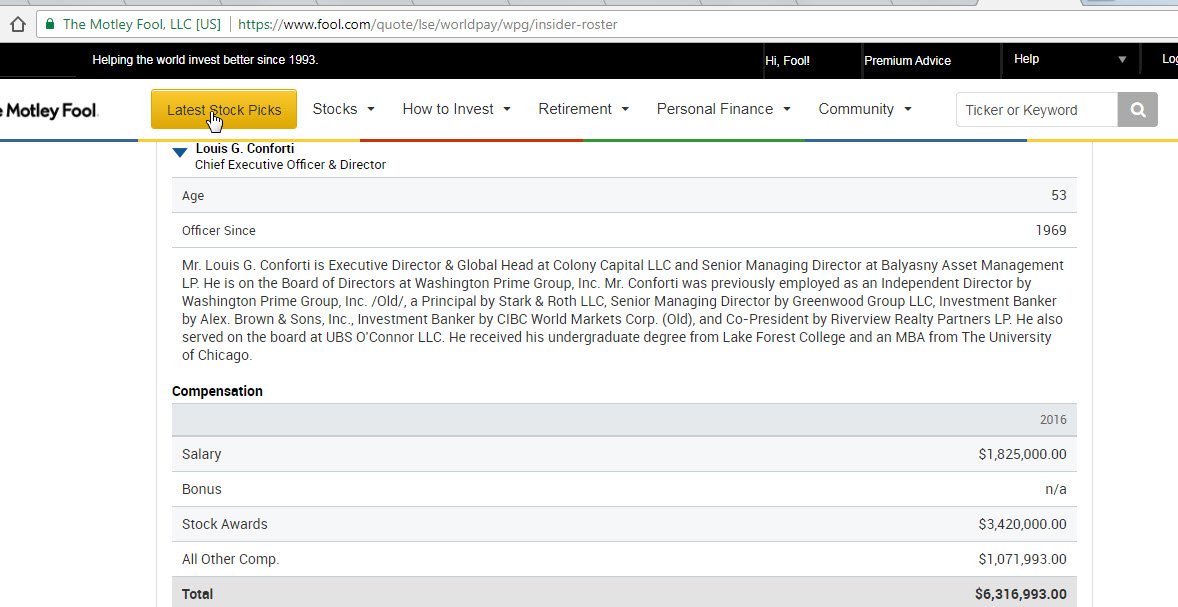Screen dimensions: 1178x607
Task: Click the Chief Executive Officer & Director title
Action: pos(291,165)
